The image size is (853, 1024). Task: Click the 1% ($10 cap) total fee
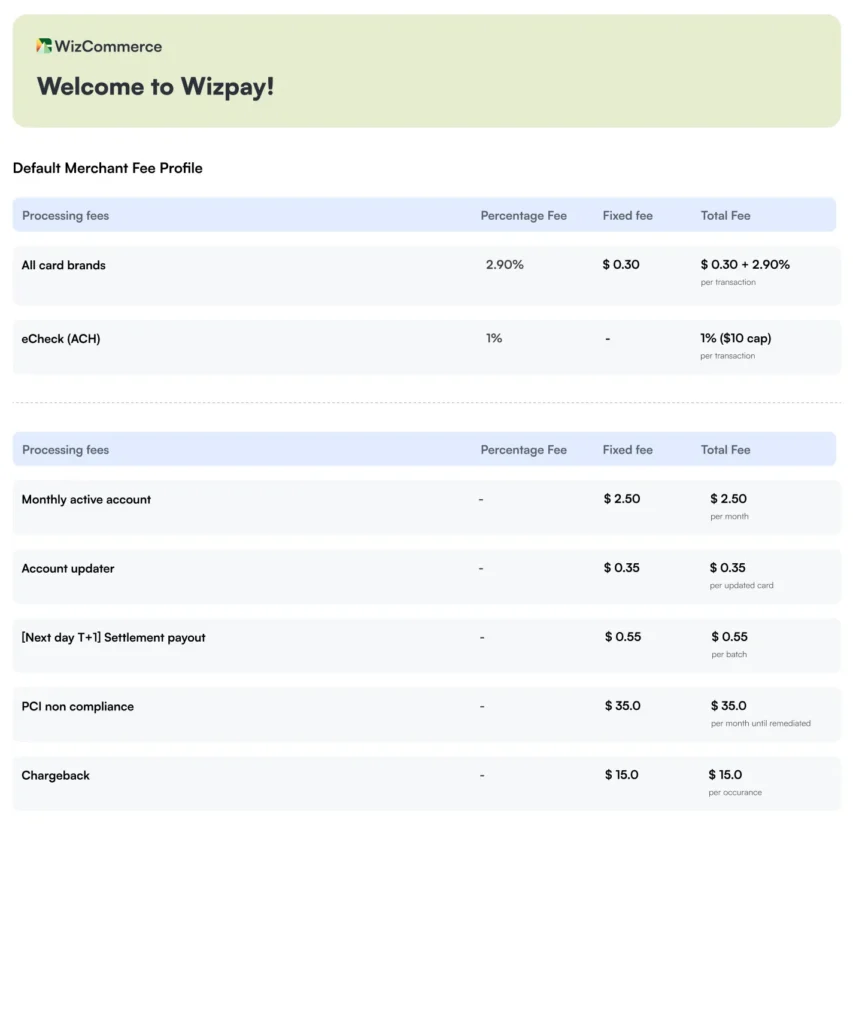point(735,339)
